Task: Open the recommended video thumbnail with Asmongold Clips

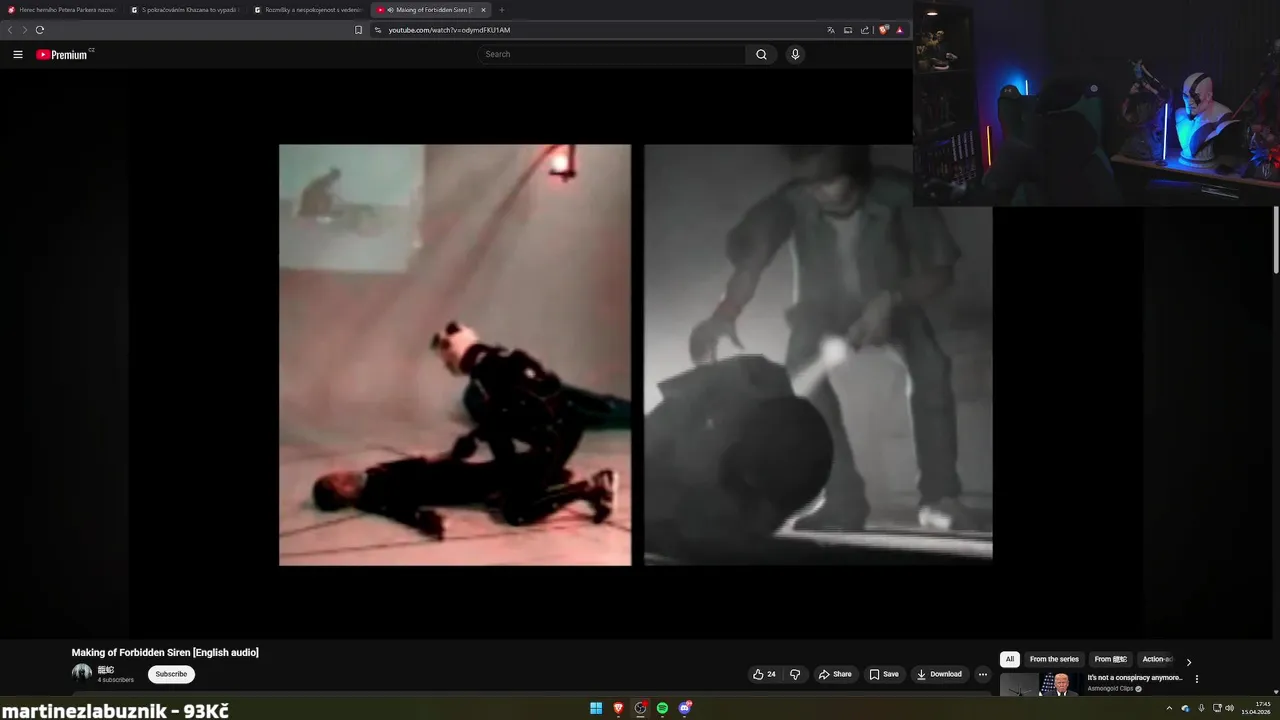Action: coord(1040,684)
